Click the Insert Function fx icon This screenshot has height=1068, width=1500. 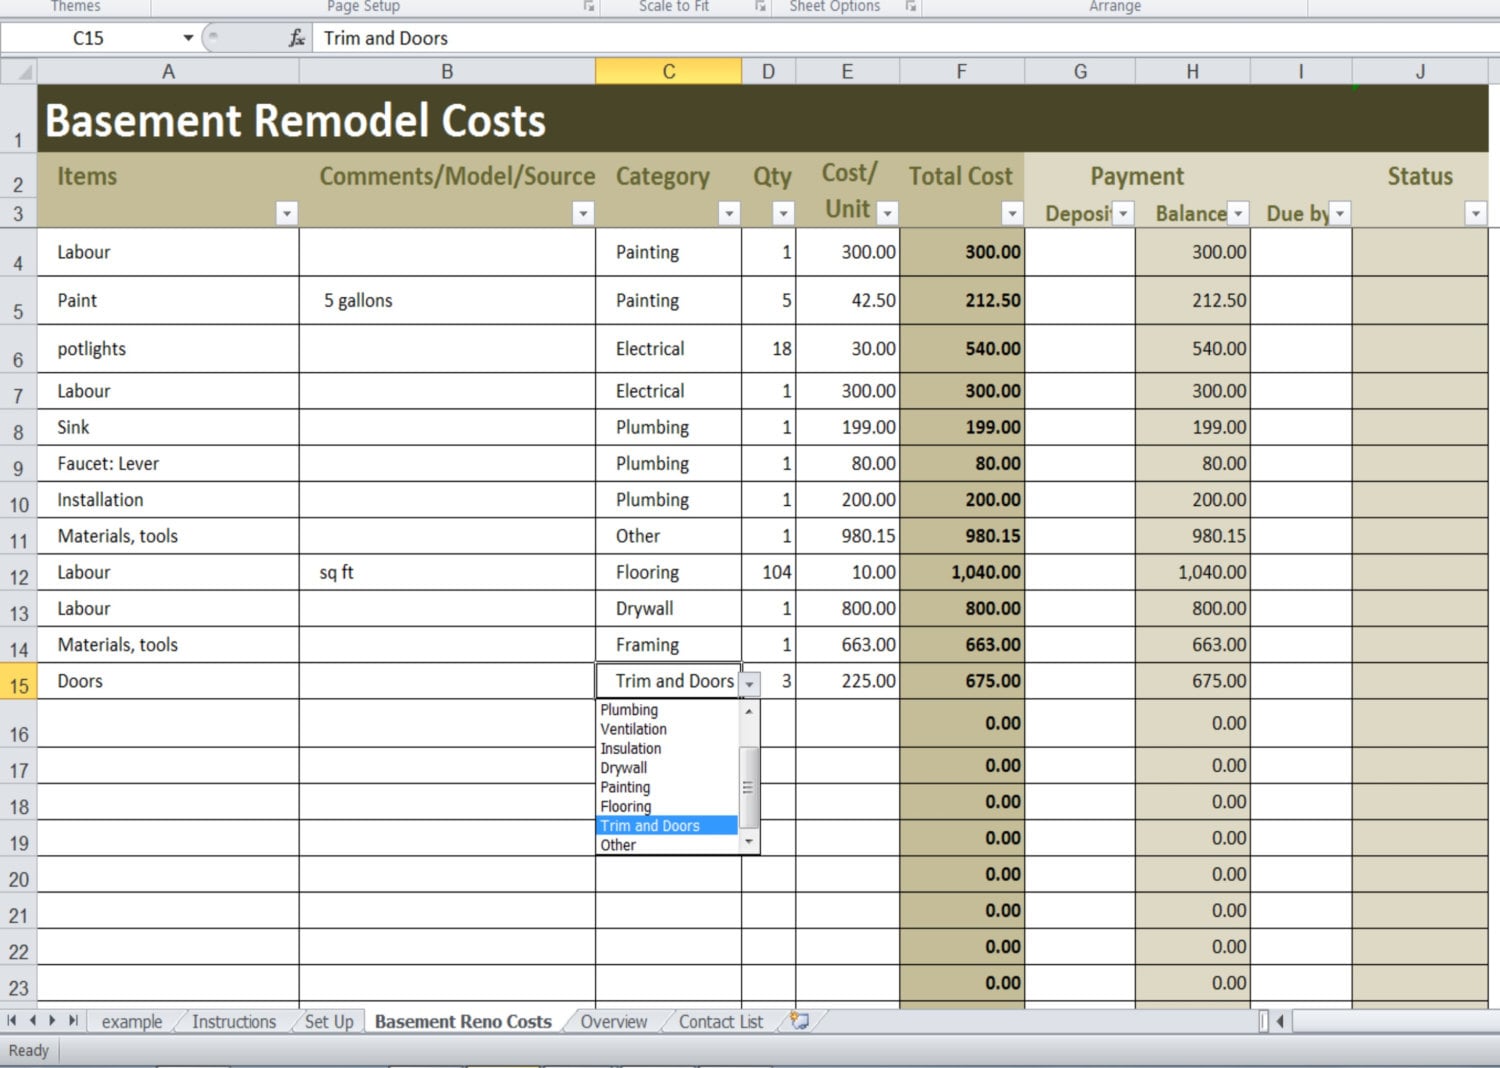296,38
